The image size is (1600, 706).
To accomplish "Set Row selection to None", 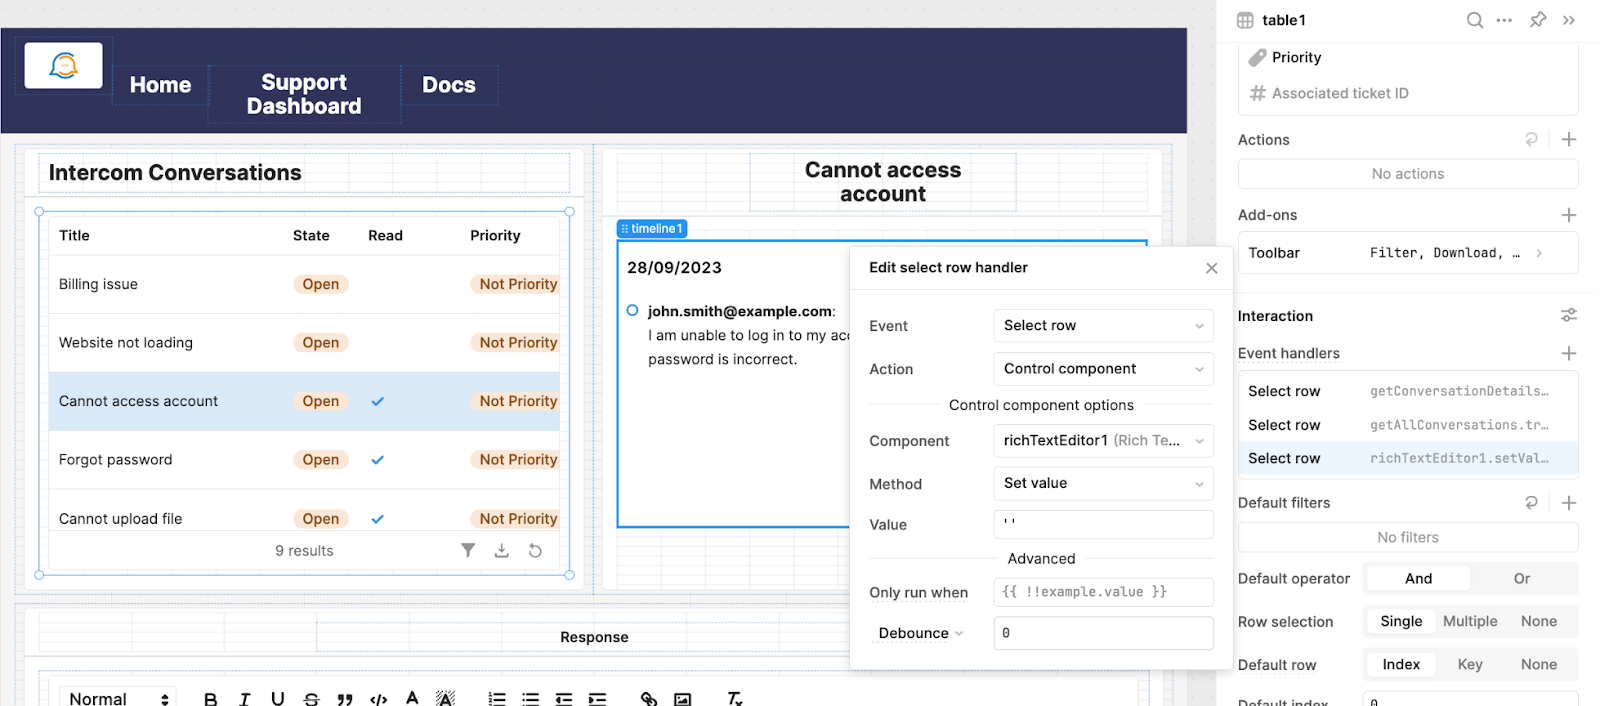I will [x=1539, y=621].
